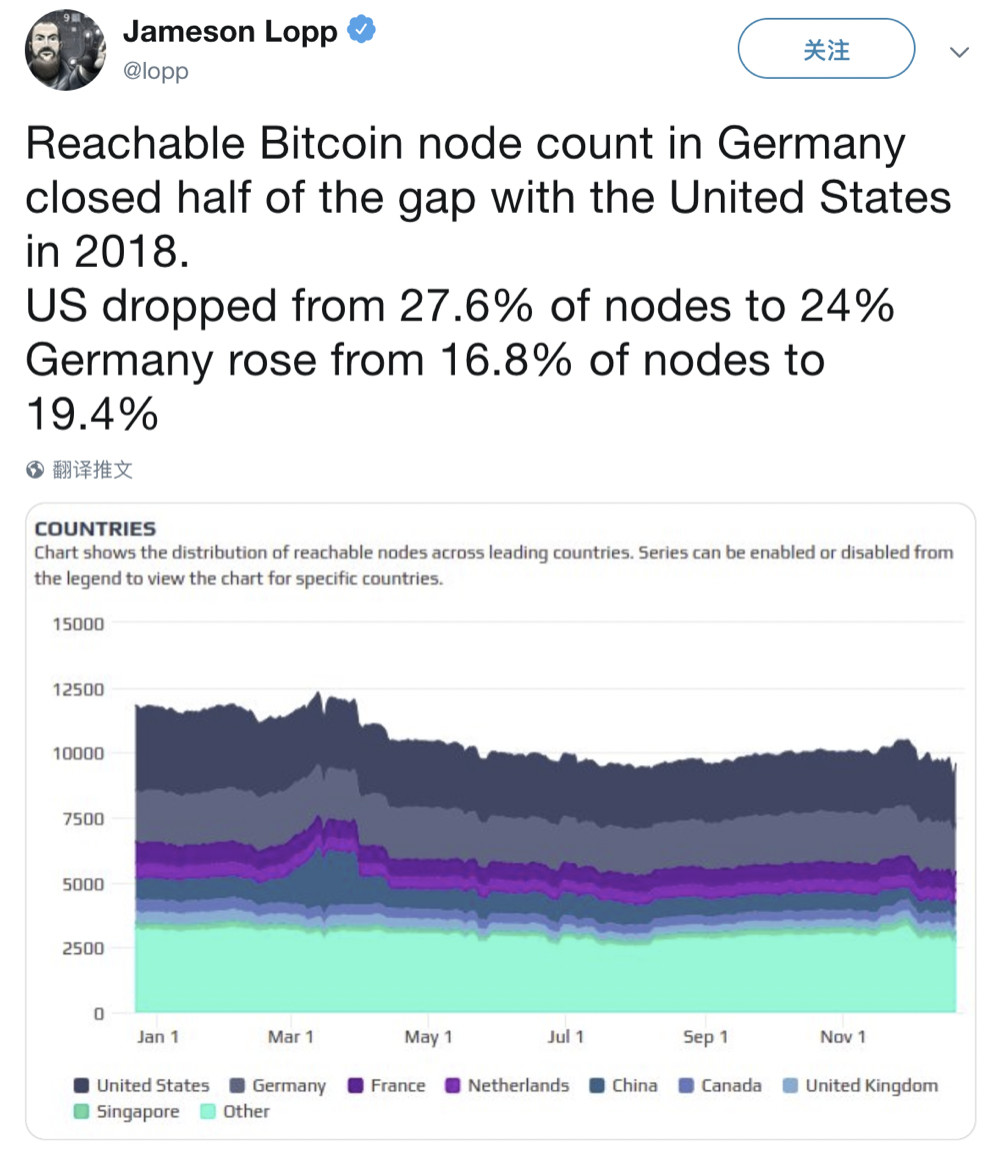The width and height of the screenshot is (1000, 1164).
Task: Hide the Canada legend series
Action: (x=720, y=1085)
